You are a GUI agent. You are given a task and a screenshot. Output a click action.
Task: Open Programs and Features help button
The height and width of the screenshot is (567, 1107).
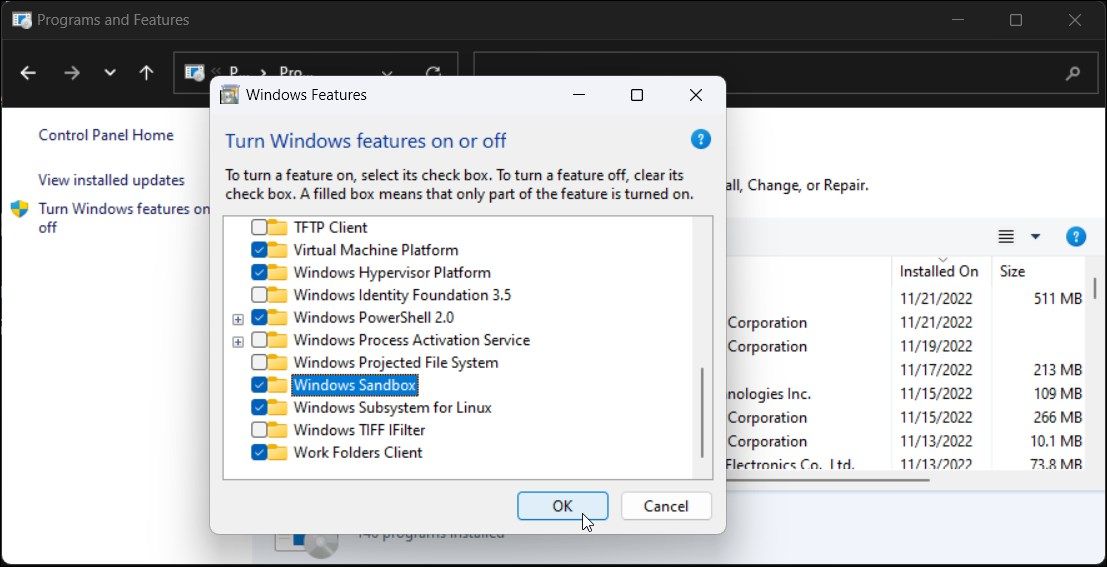tap(1076, 237)
